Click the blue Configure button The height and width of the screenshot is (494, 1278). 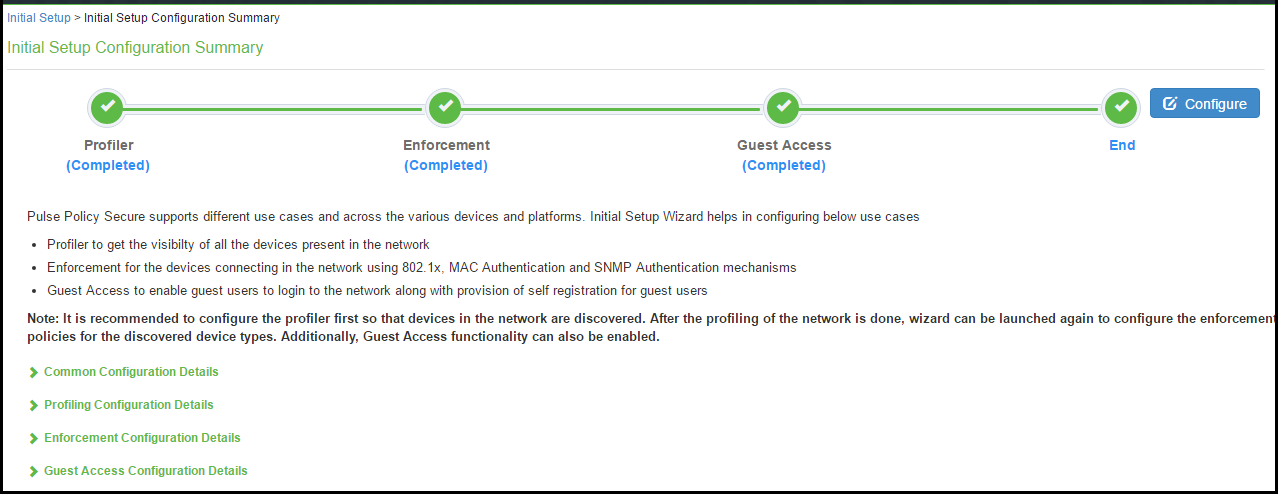pos(1204,104)
